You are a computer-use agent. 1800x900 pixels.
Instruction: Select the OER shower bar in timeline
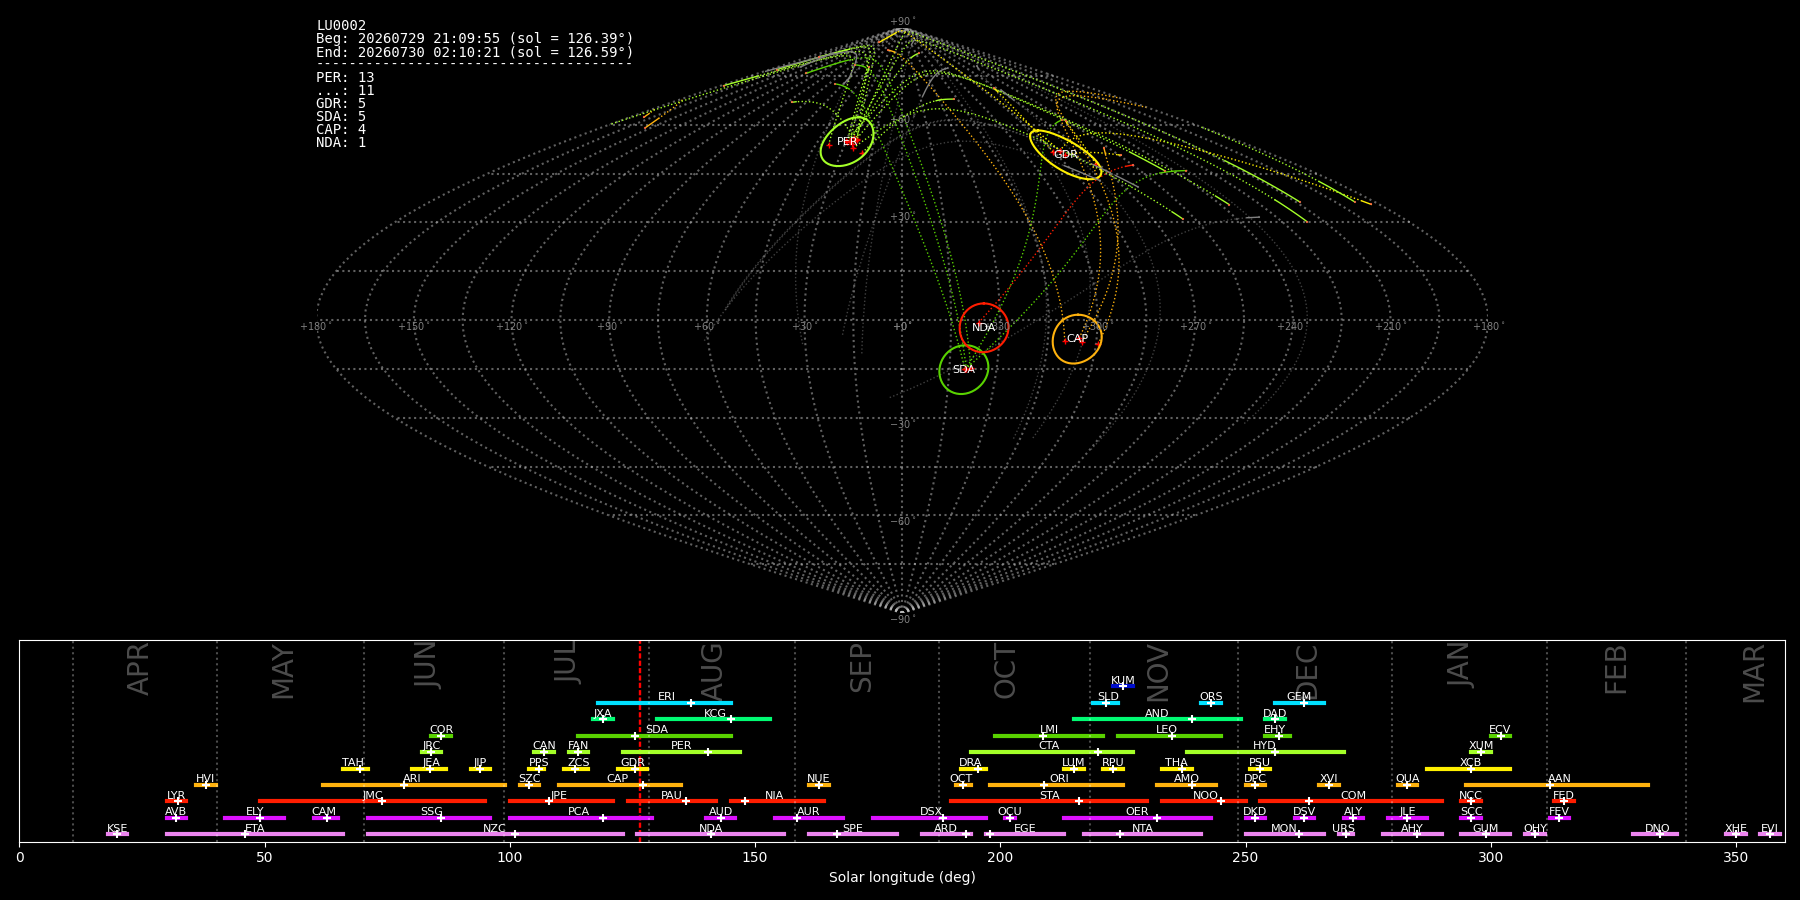coord(1137,818)
